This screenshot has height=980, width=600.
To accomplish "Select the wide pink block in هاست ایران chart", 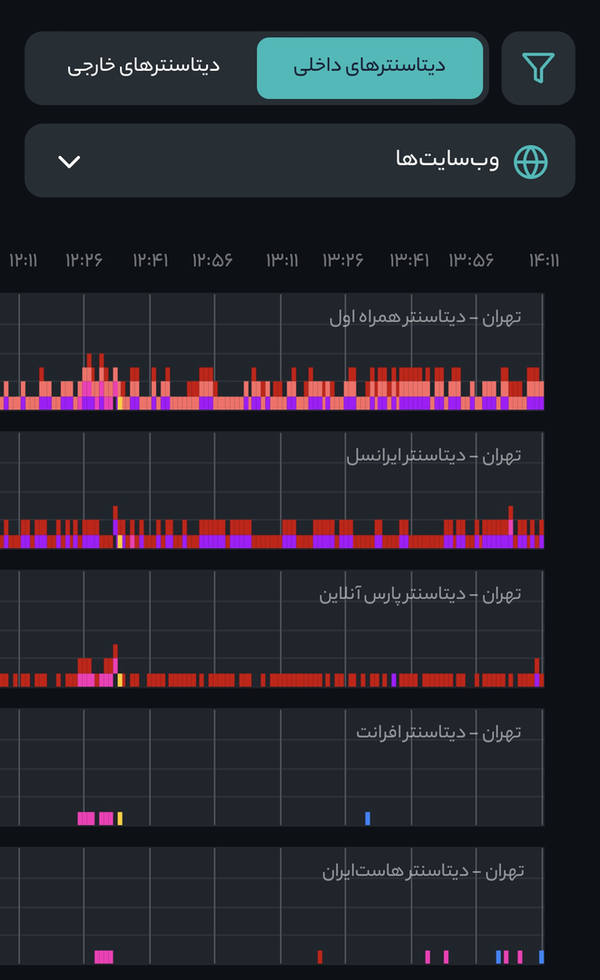I will click(104, 956).
